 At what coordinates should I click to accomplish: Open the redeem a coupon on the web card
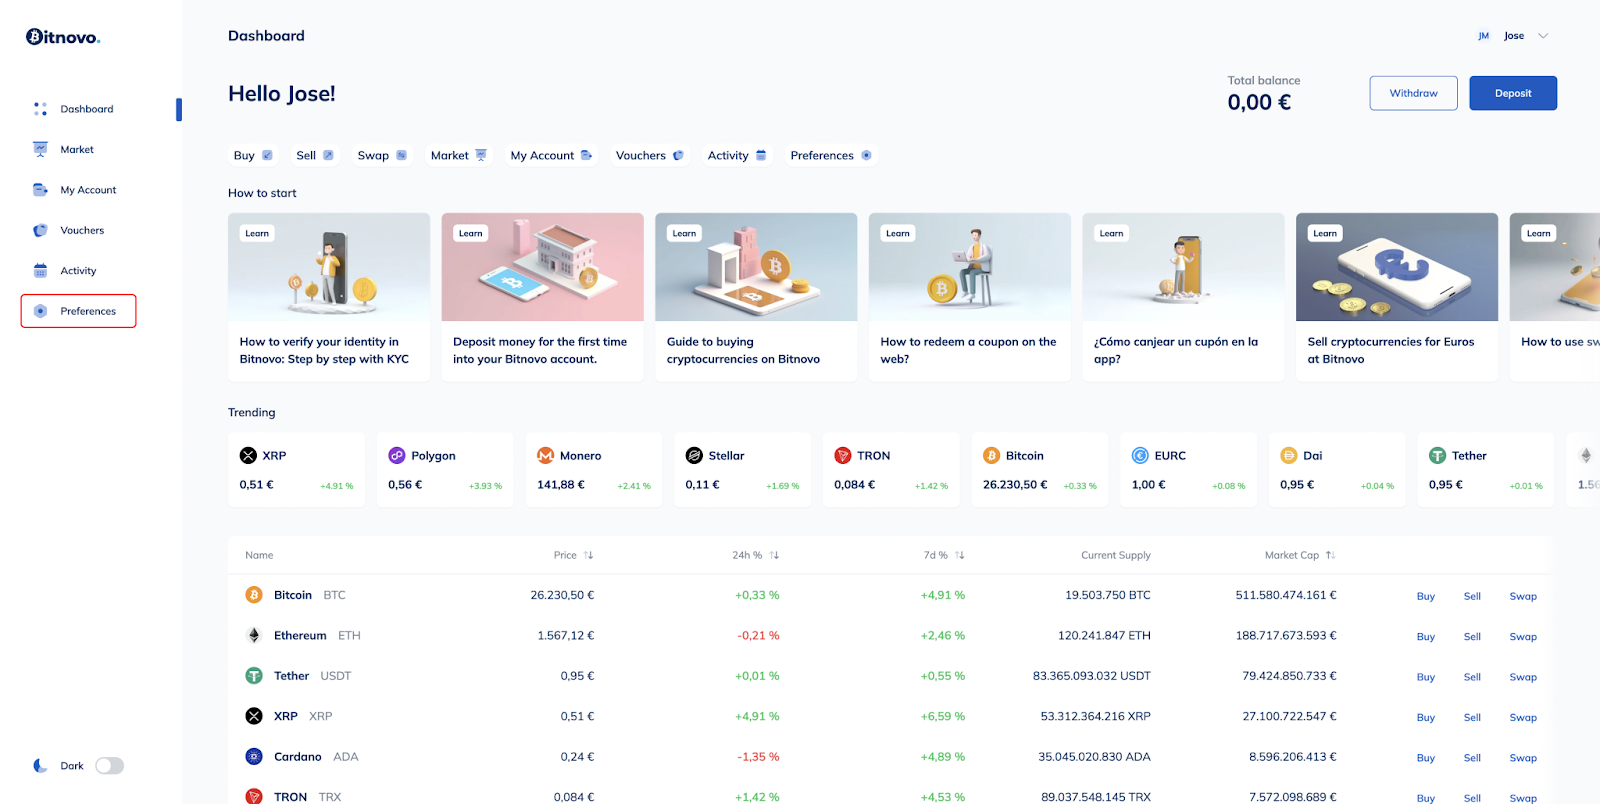tap(970, 297)
